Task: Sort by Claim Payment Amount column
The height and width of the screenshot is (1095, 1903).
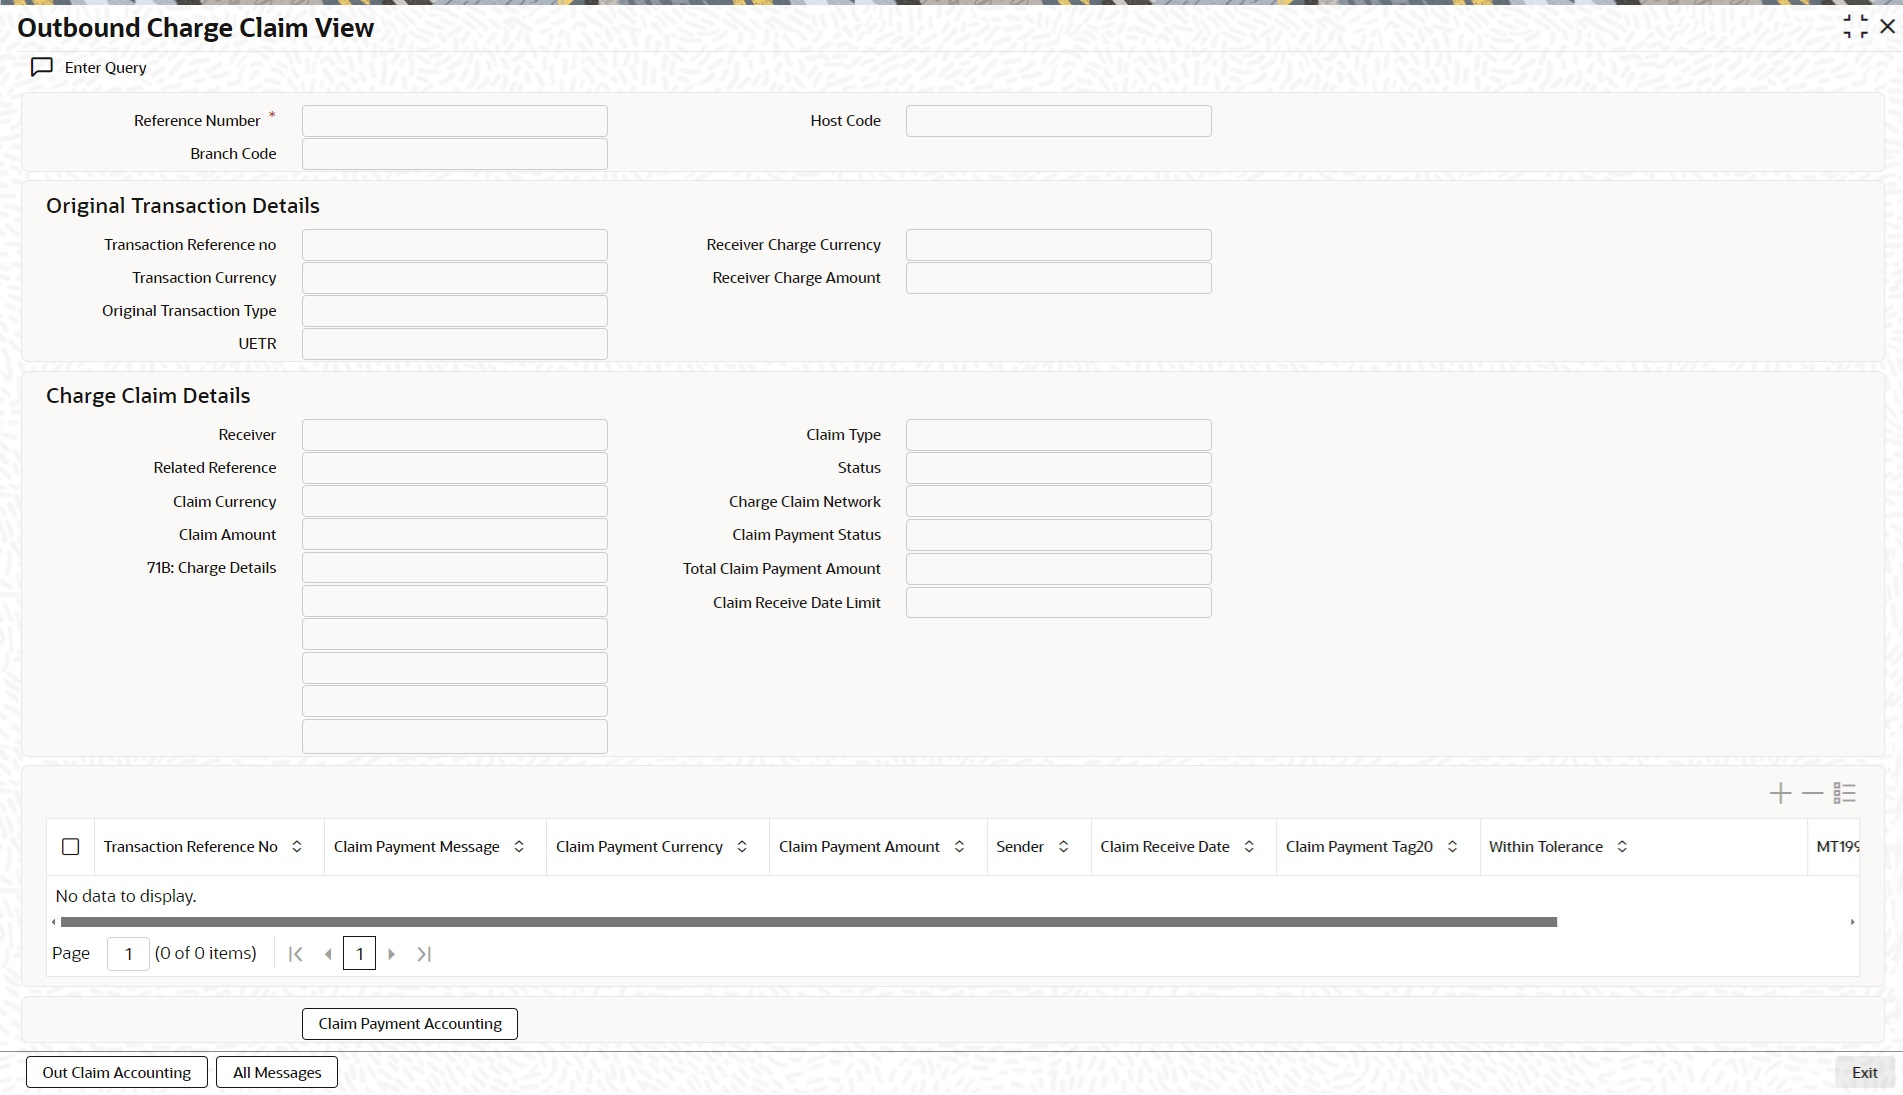Action: 959,847
